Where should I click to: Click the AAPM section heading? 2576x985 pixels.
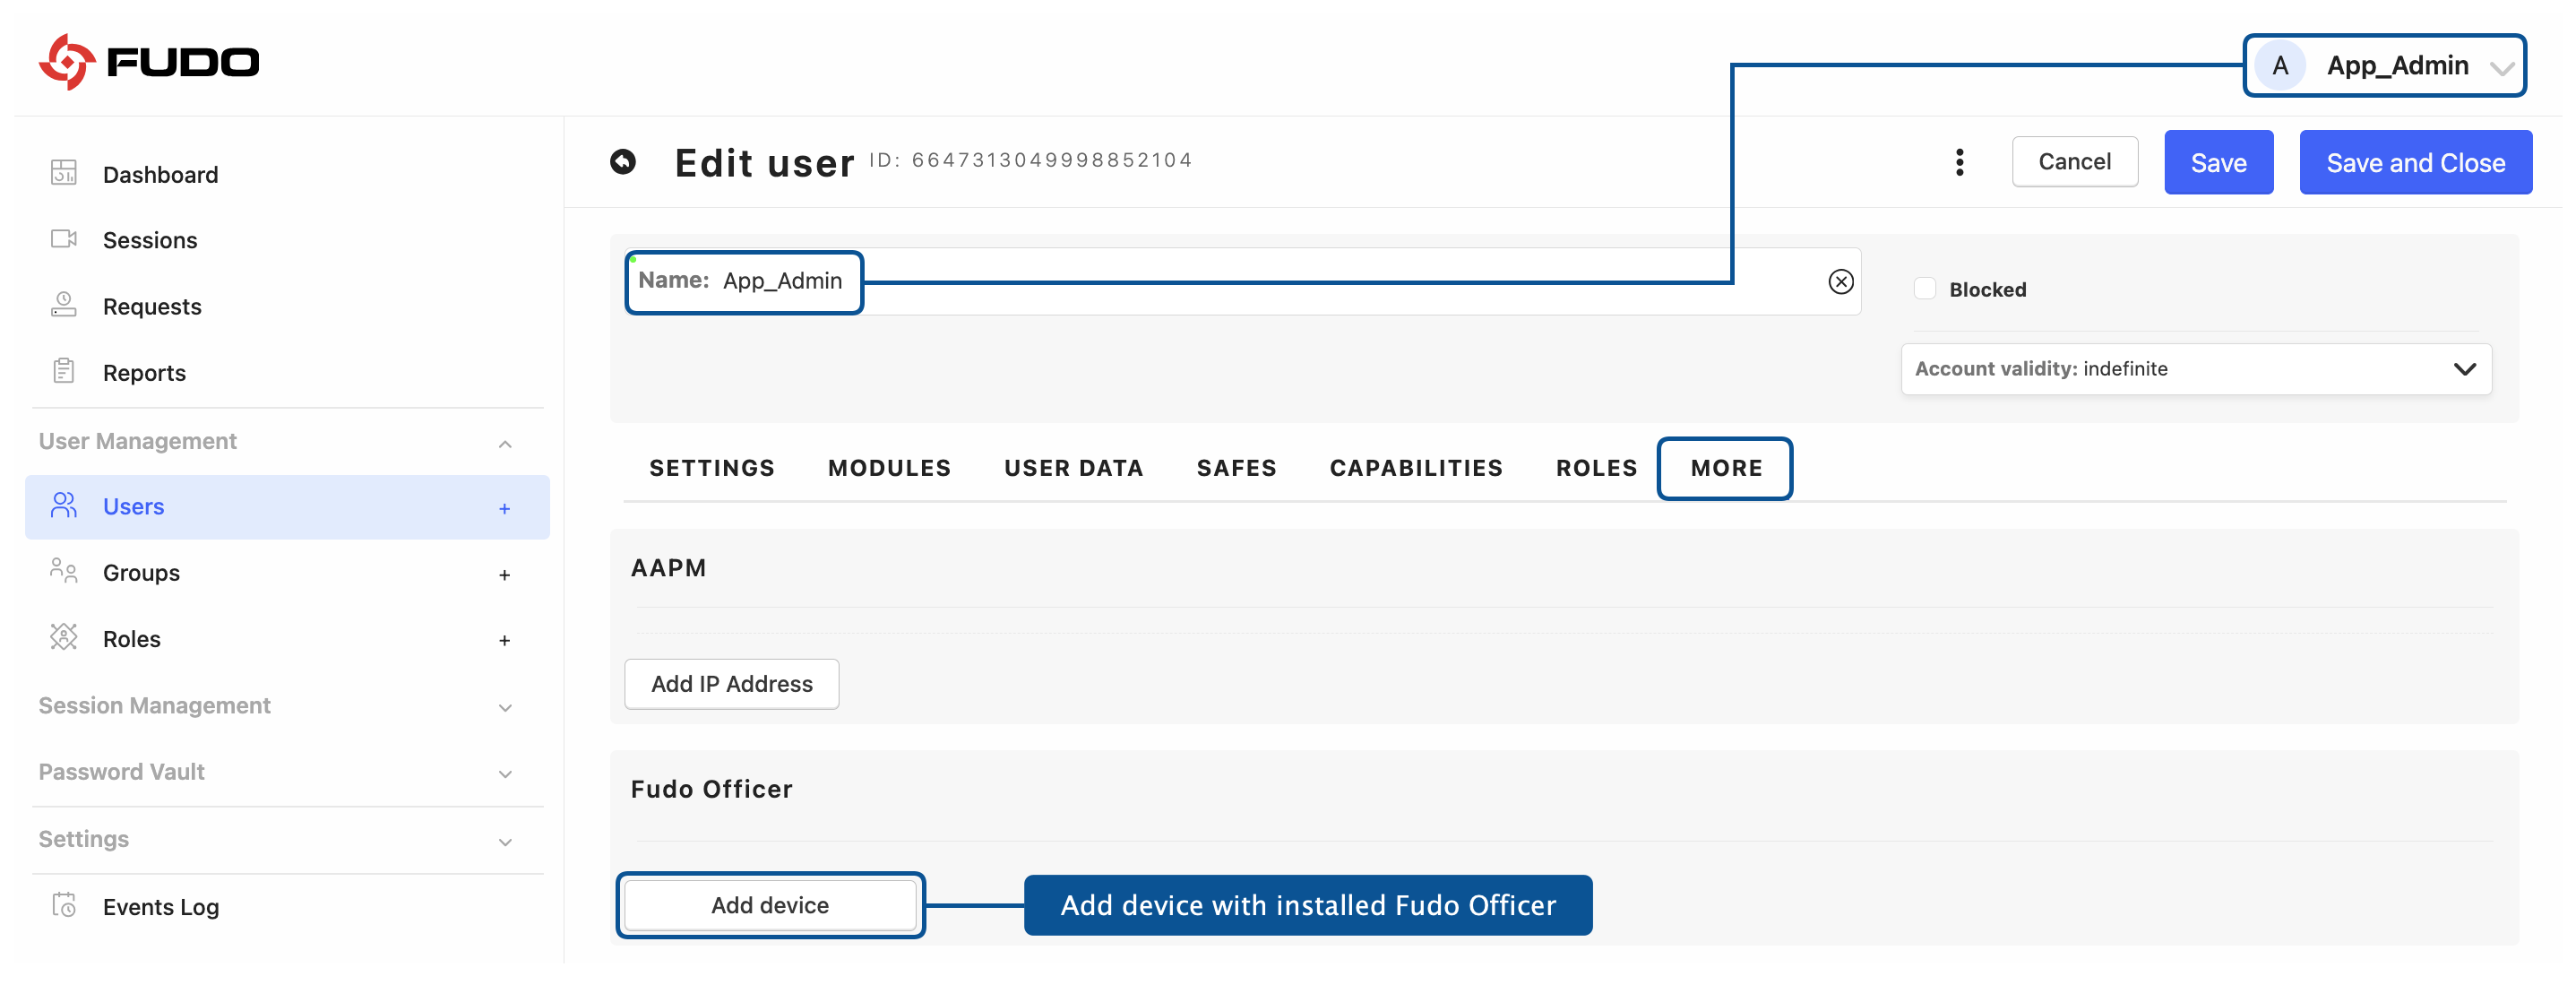[668, 568]
